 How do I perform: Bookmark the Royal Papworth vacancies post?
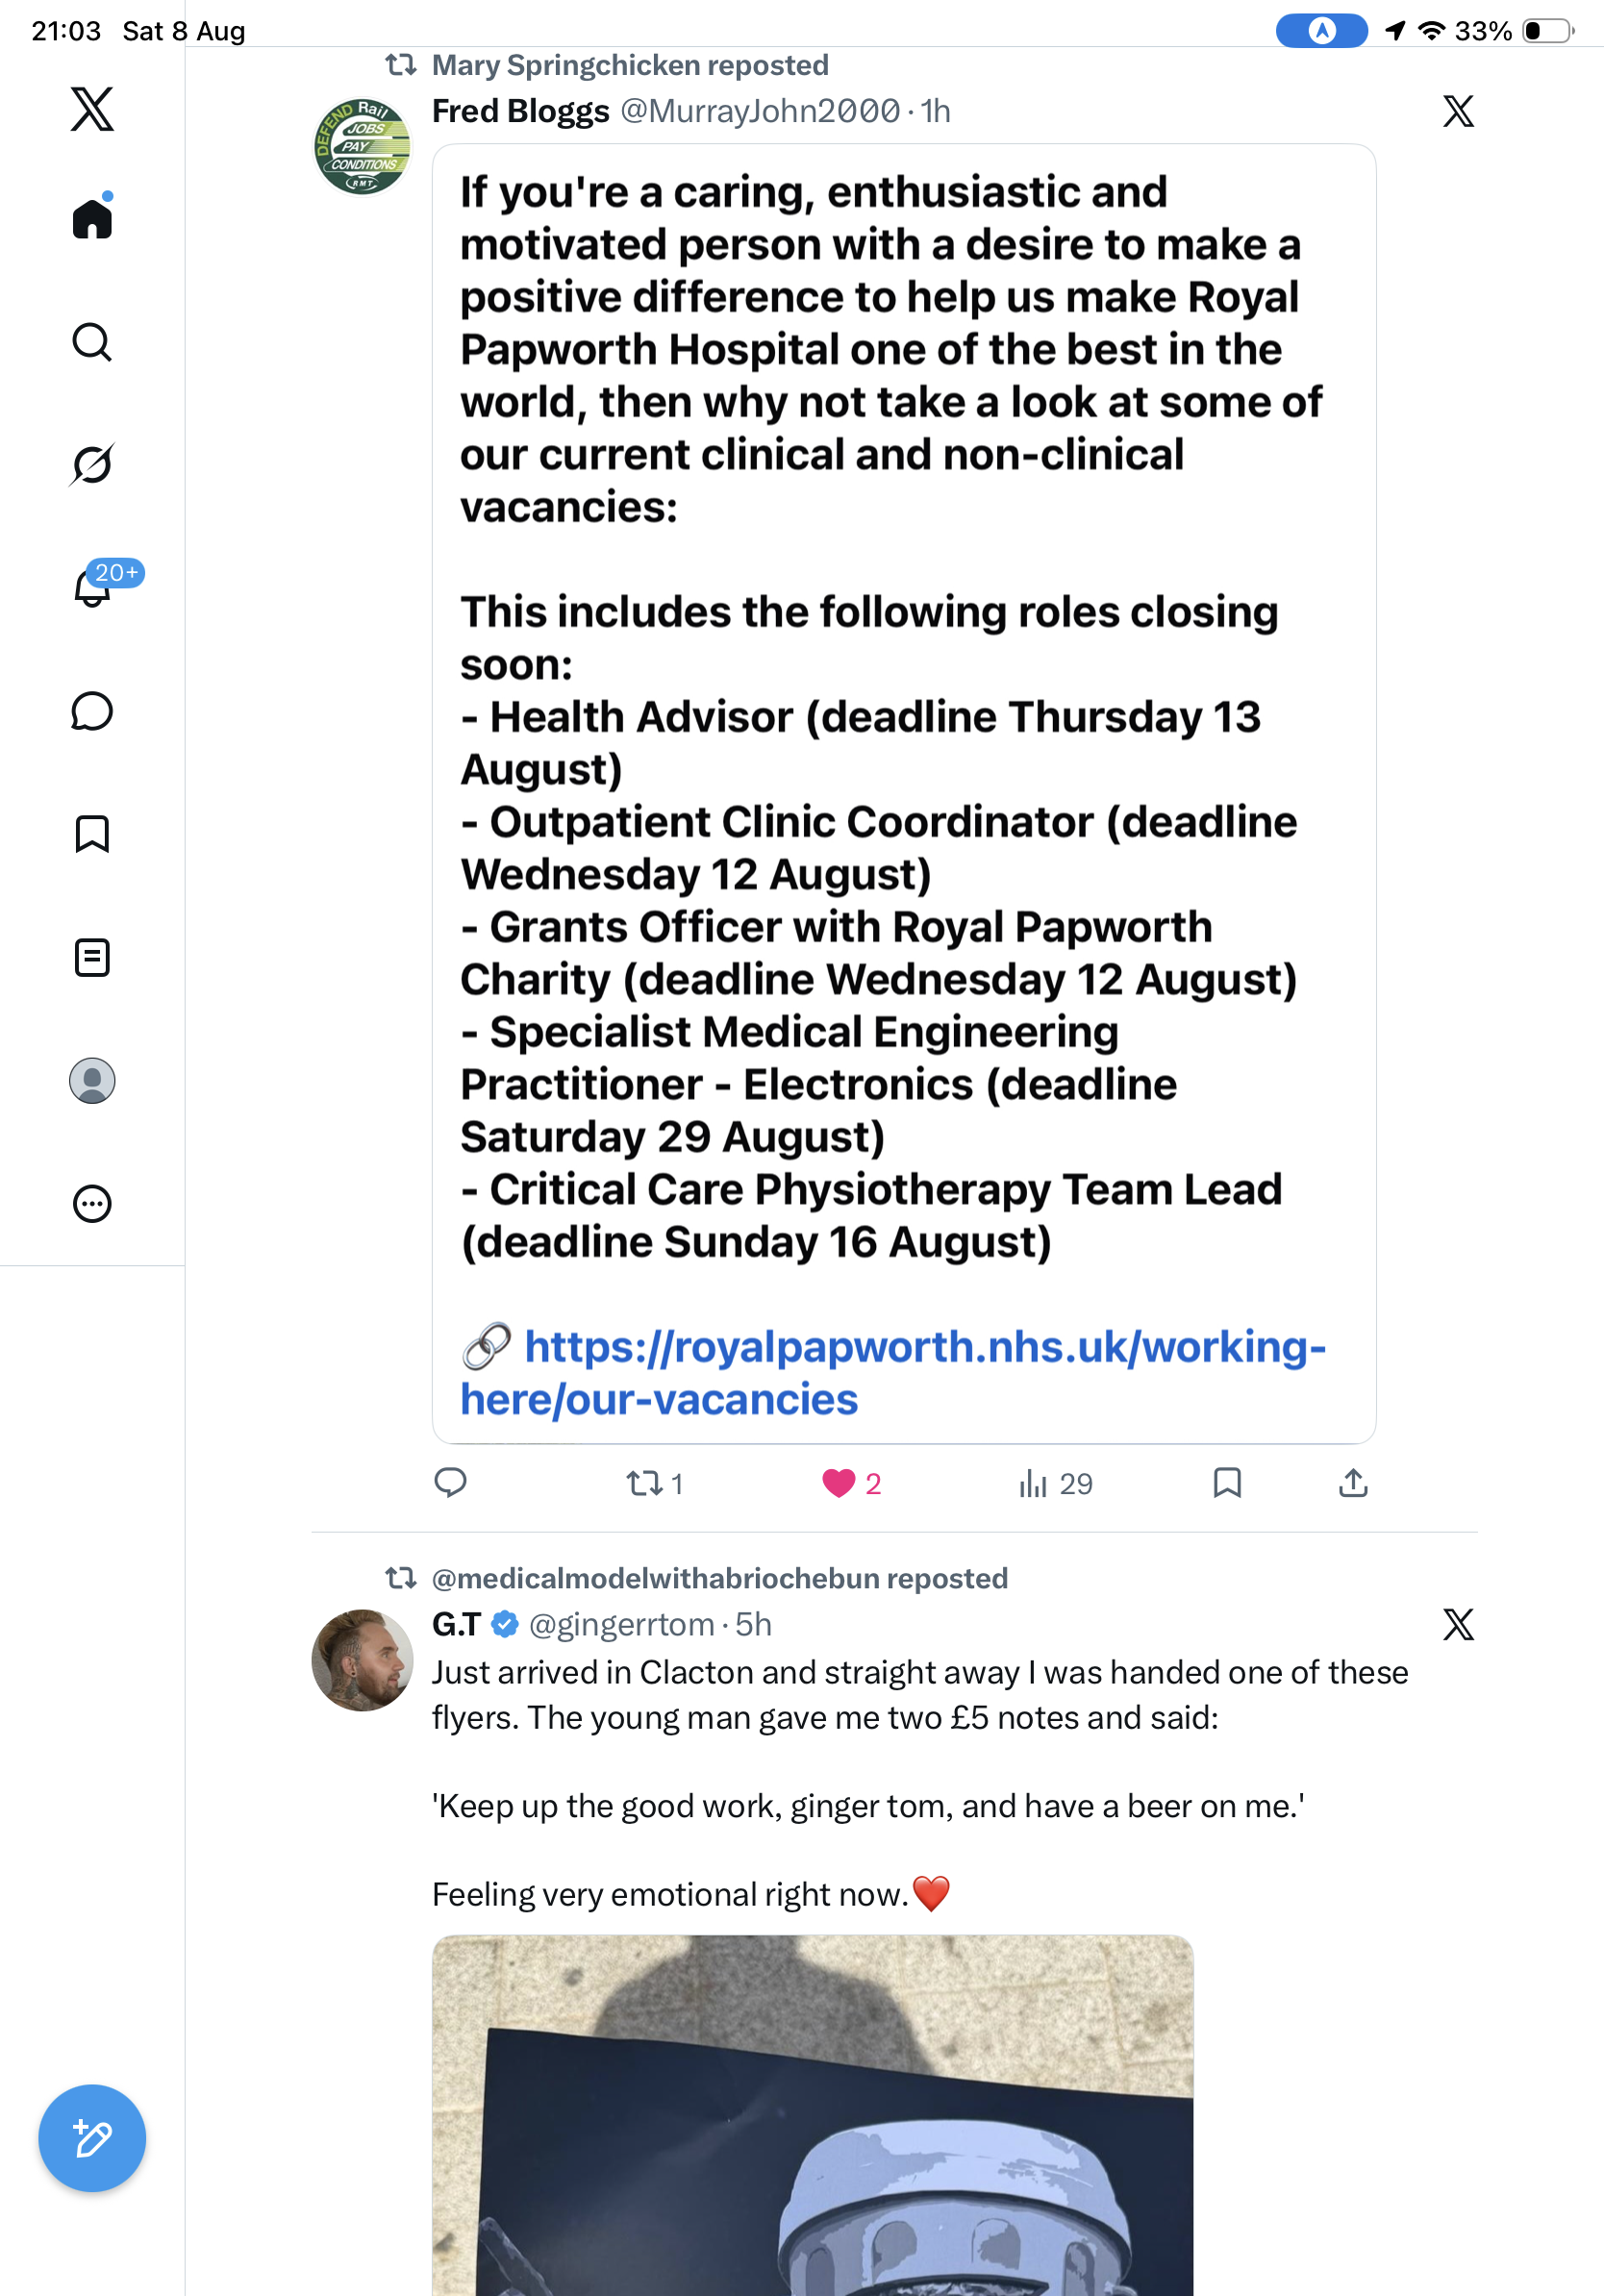coord(1227,1482)
